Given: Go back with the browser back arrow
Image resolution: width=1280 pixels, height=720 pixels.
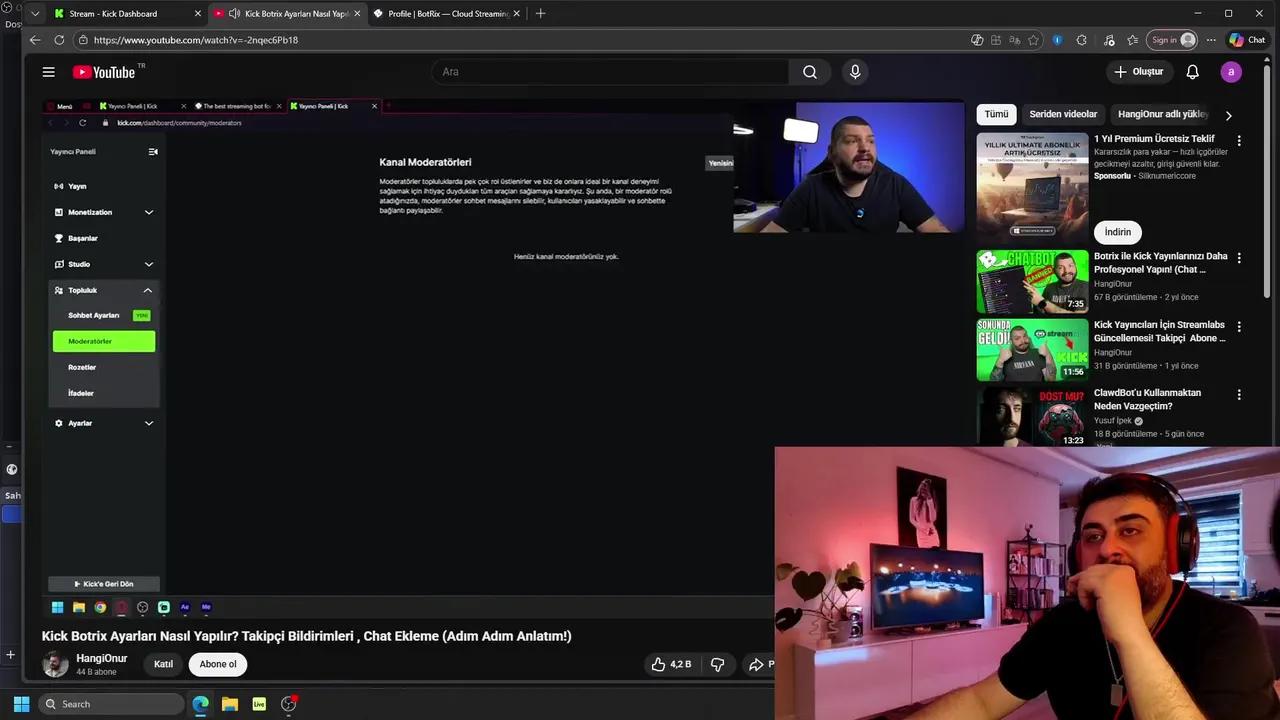Looking at the screenshot, I should tap(35, 40).
